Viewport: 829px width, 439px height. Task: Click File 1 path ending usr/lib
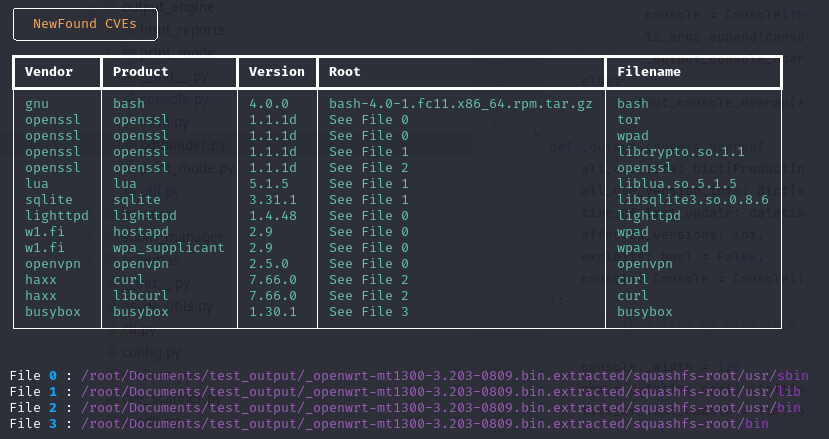[441, 392]
